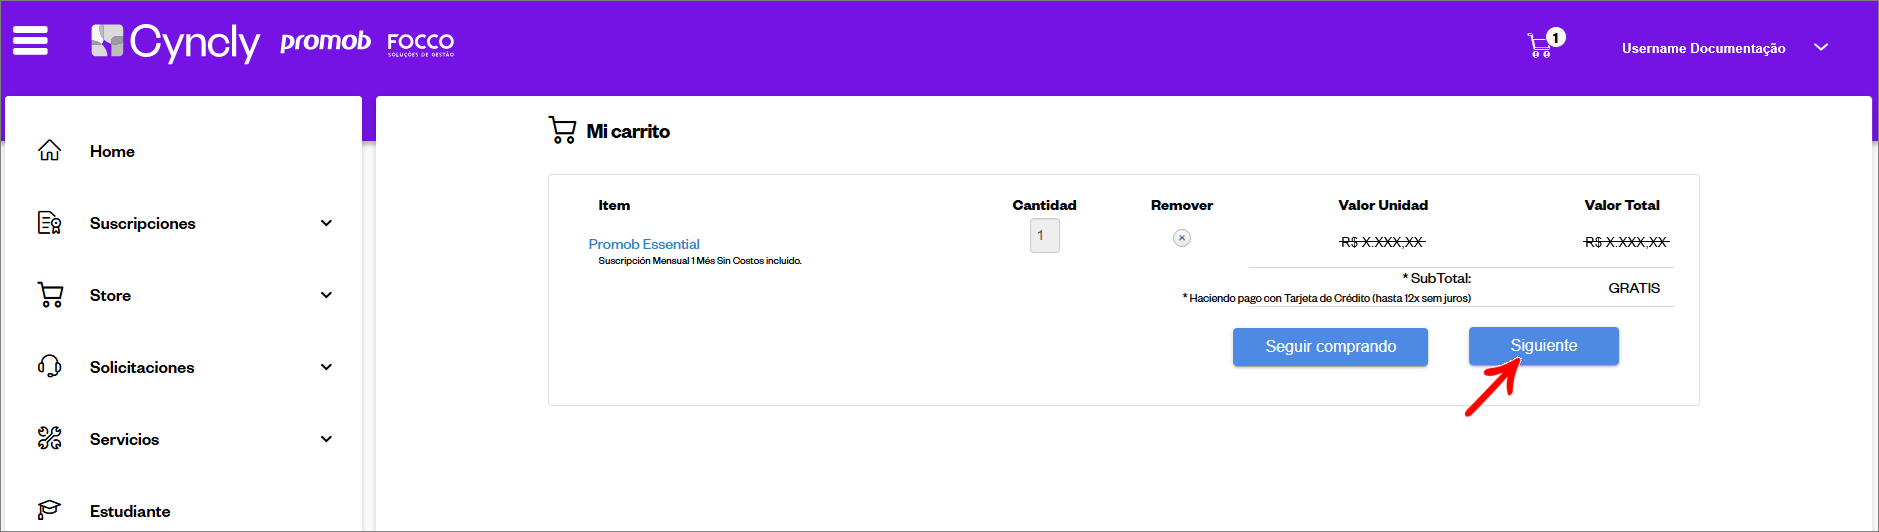Screen dimensions: 1879x532
Task: Click the Item column header
Action: tap(614, 205)
